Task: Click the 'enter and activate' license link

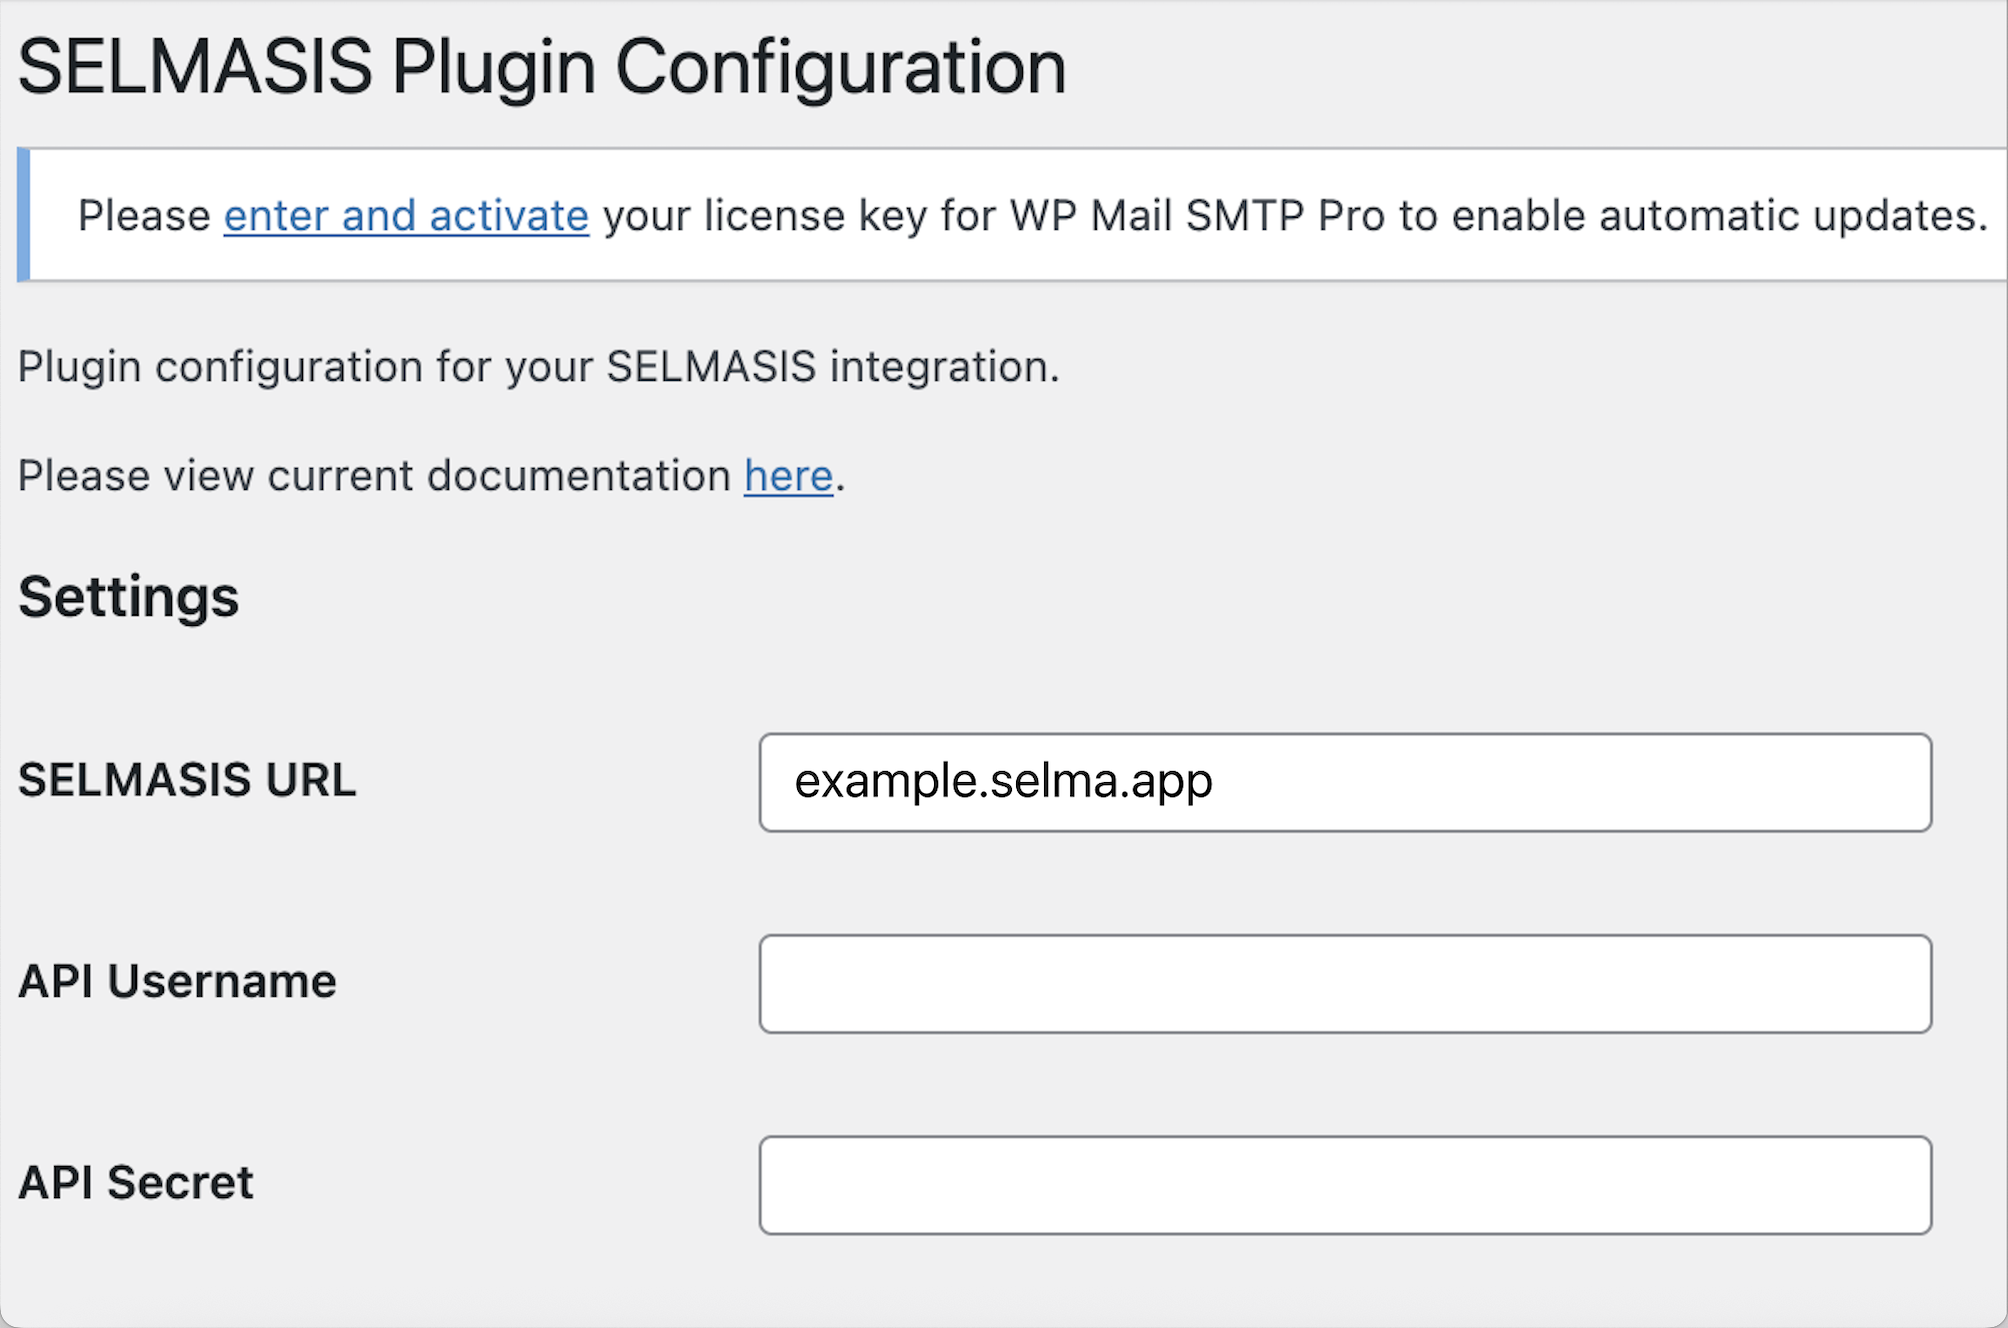Action: pos(406,216)
